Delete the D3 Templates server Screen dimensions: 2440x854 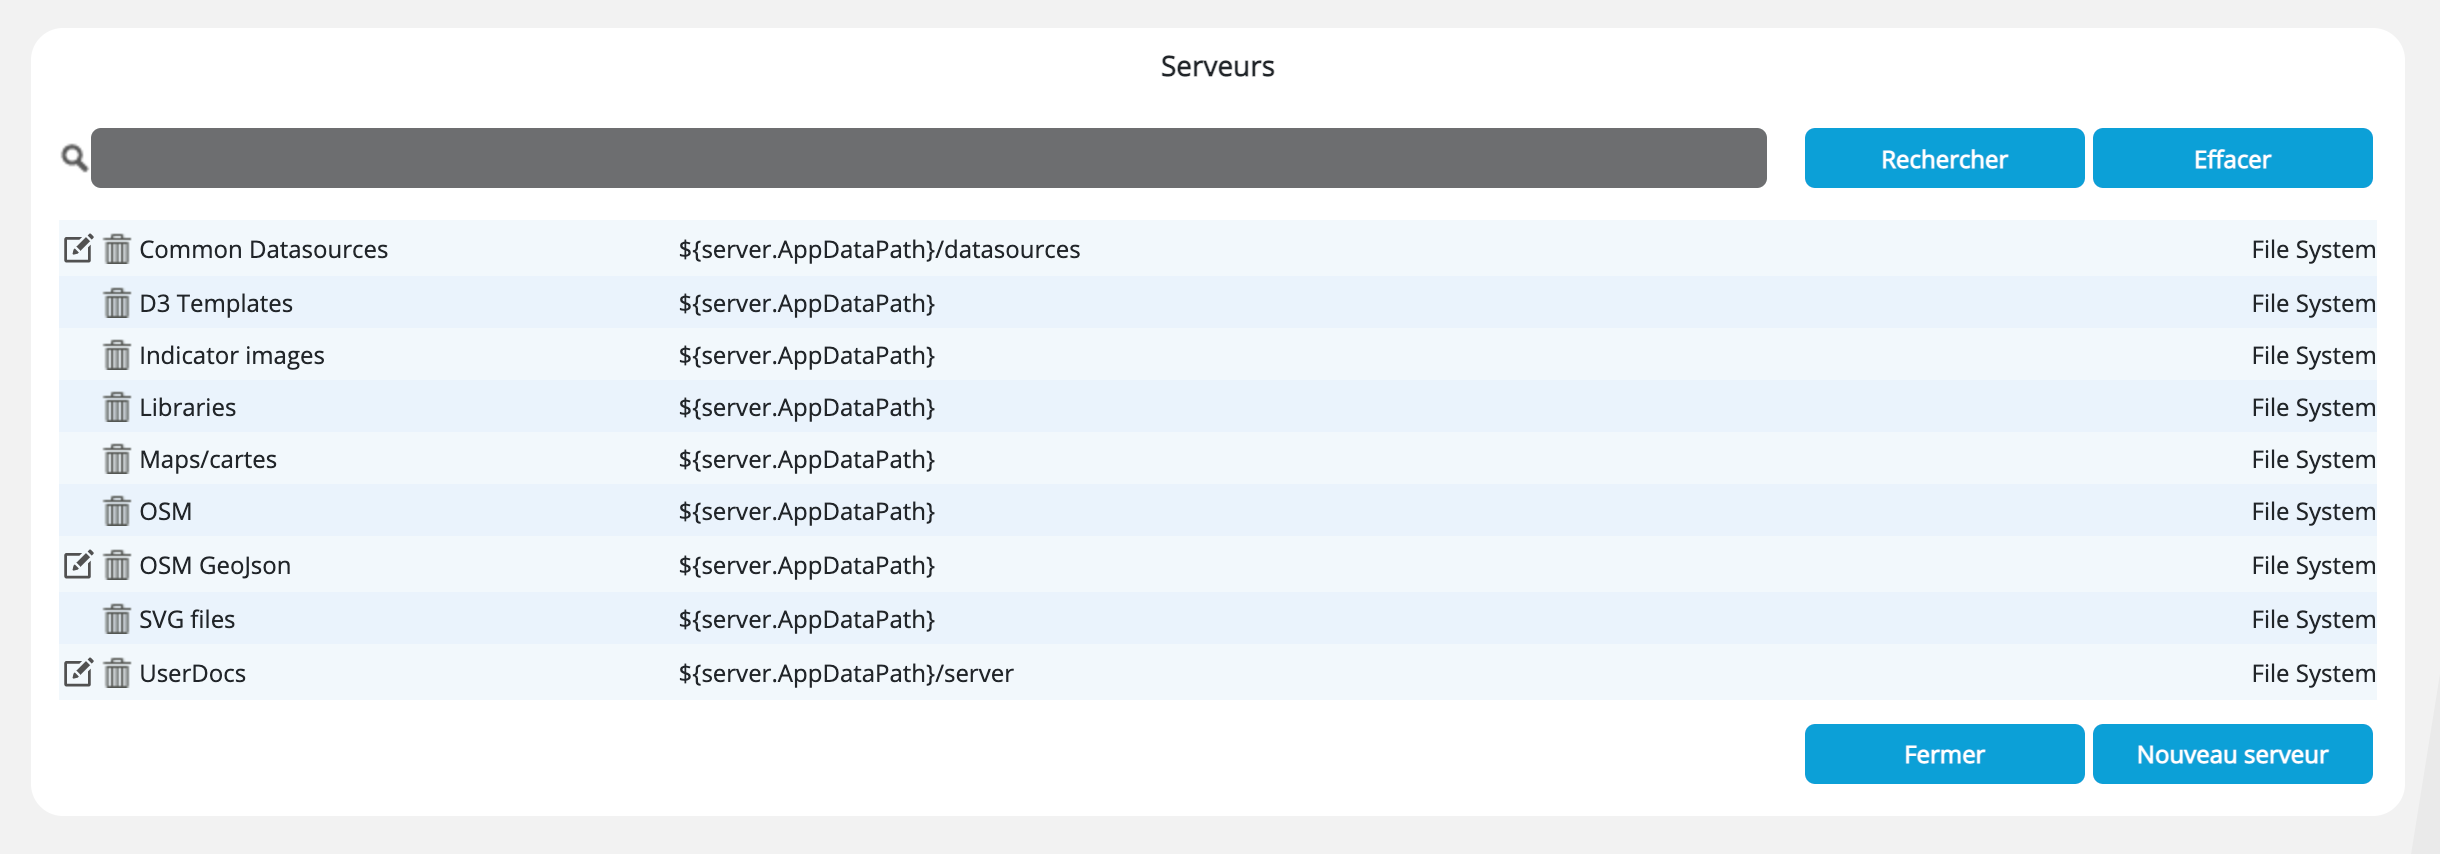click(117, 303)
